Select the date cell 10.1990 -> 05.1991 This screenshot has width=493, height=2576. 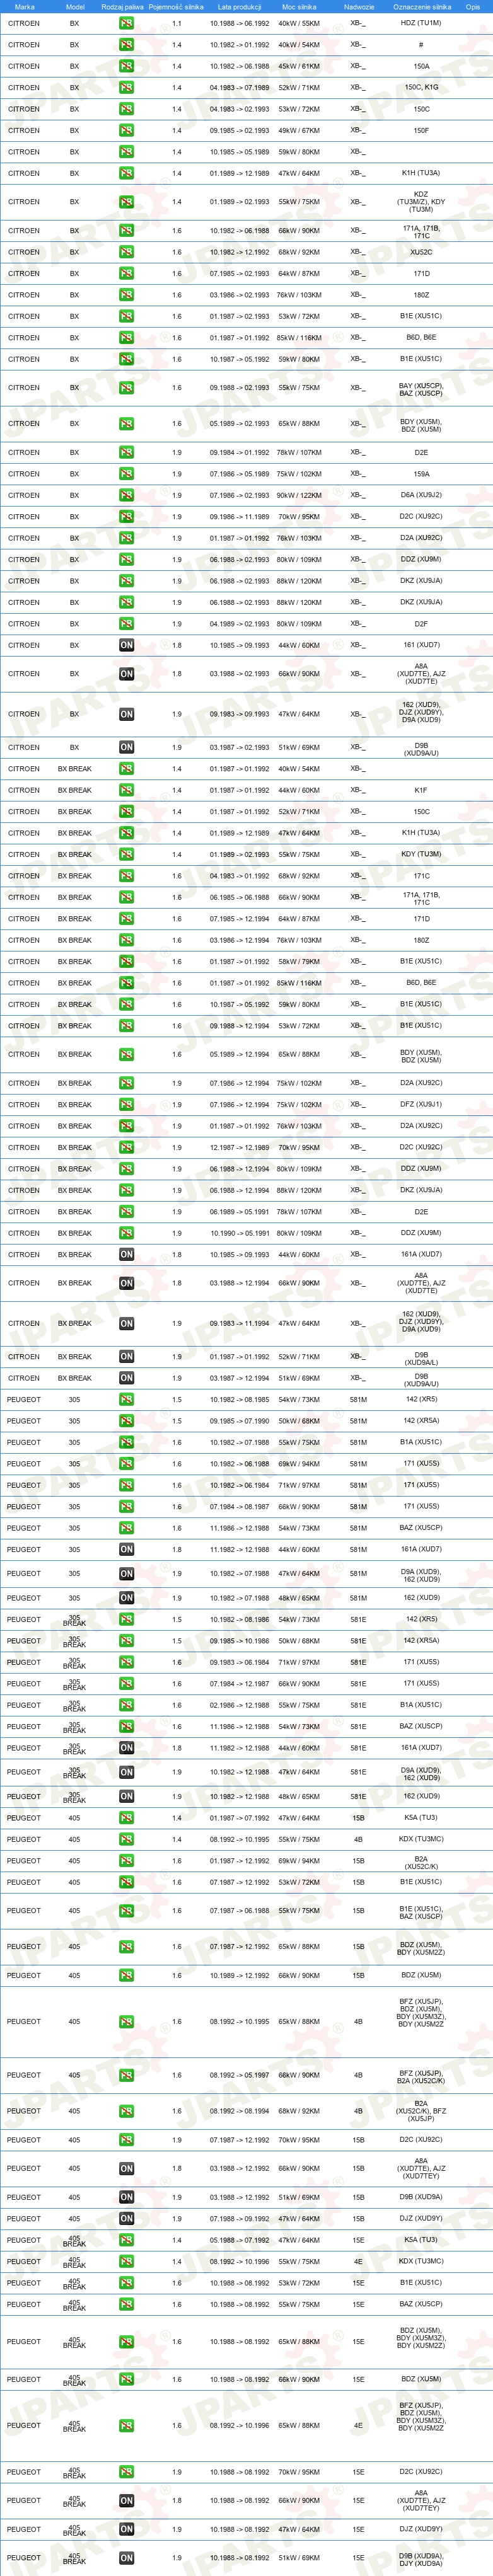239,1233
